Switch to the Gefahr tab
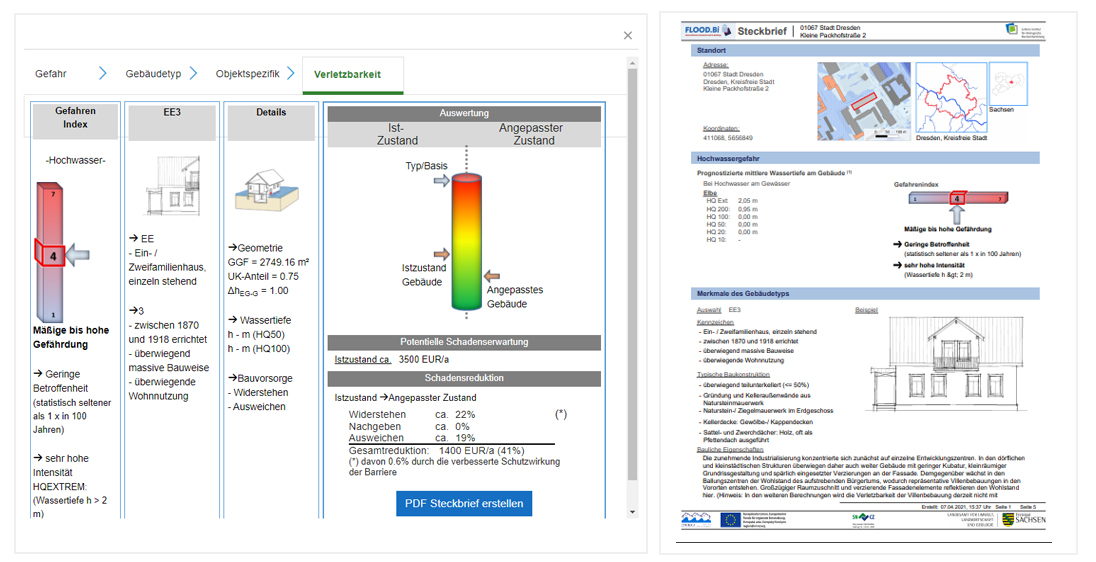The width and height of the screenshot is (1096, 562). [51, 74]
